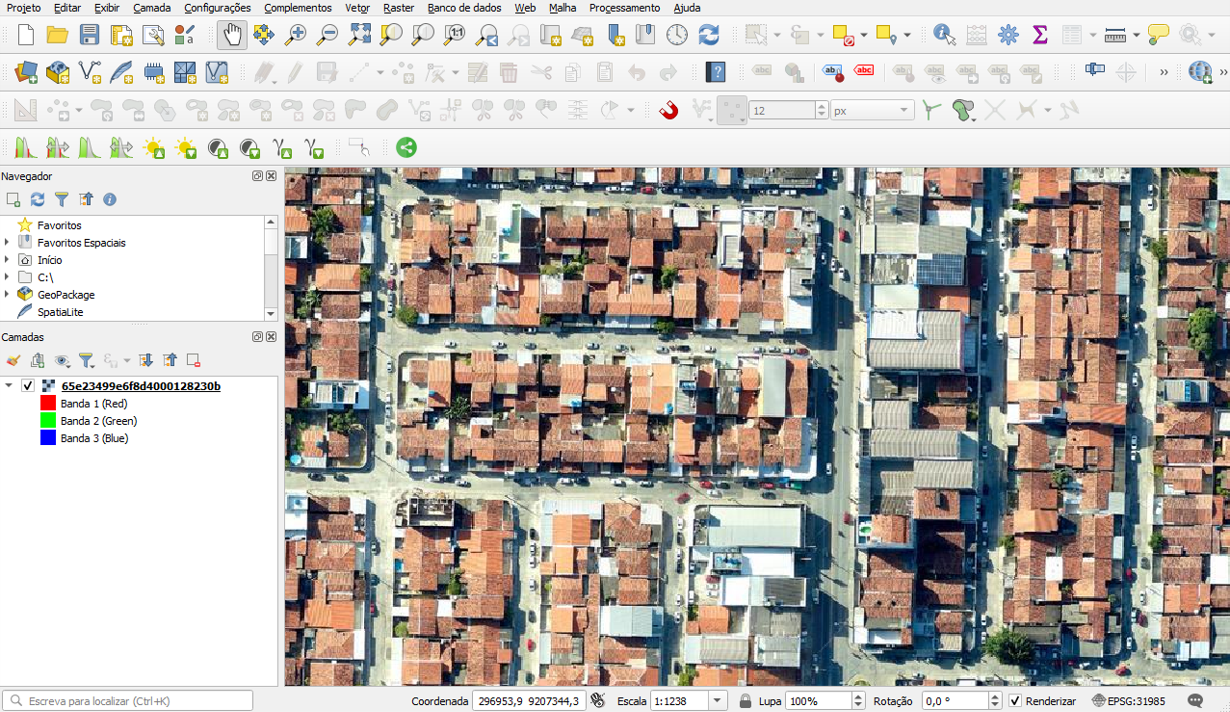The image size is (1230, 712).
Task: Open the Processing Toolbox gear icon
Action: click(1008, 35)
